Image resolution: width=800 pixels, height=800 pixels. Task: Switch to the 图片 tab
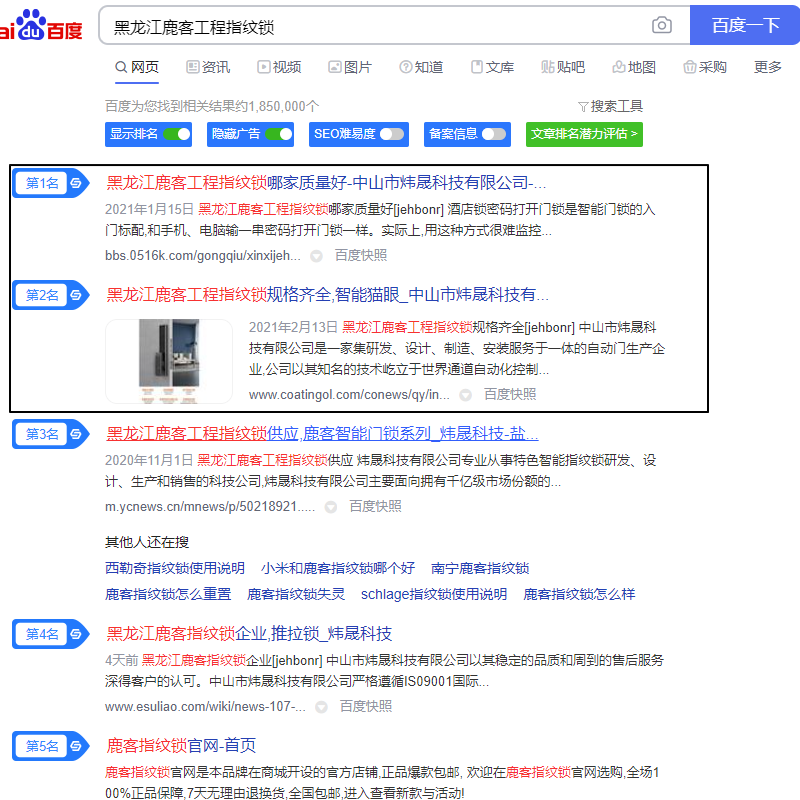tap(350, 67)
